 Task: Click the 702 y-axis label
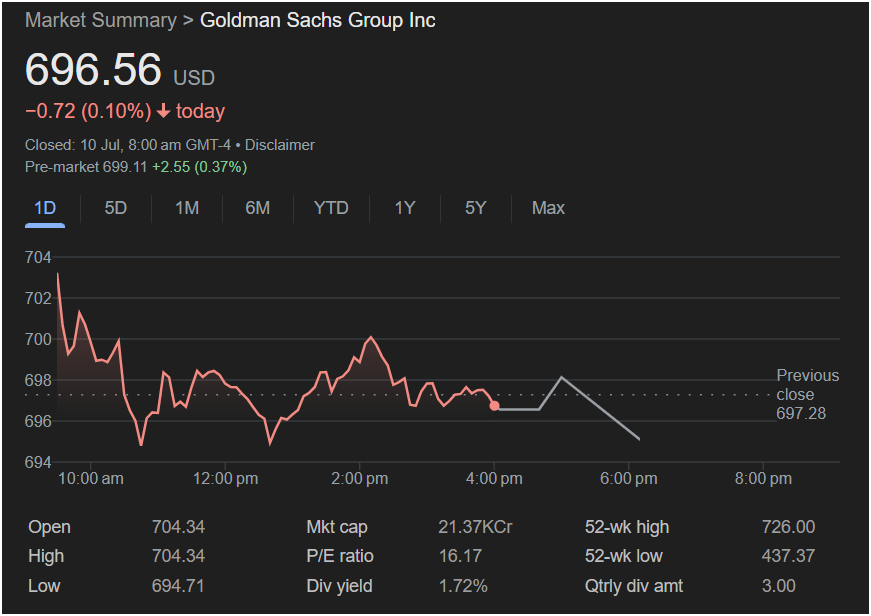coord(38,299)
